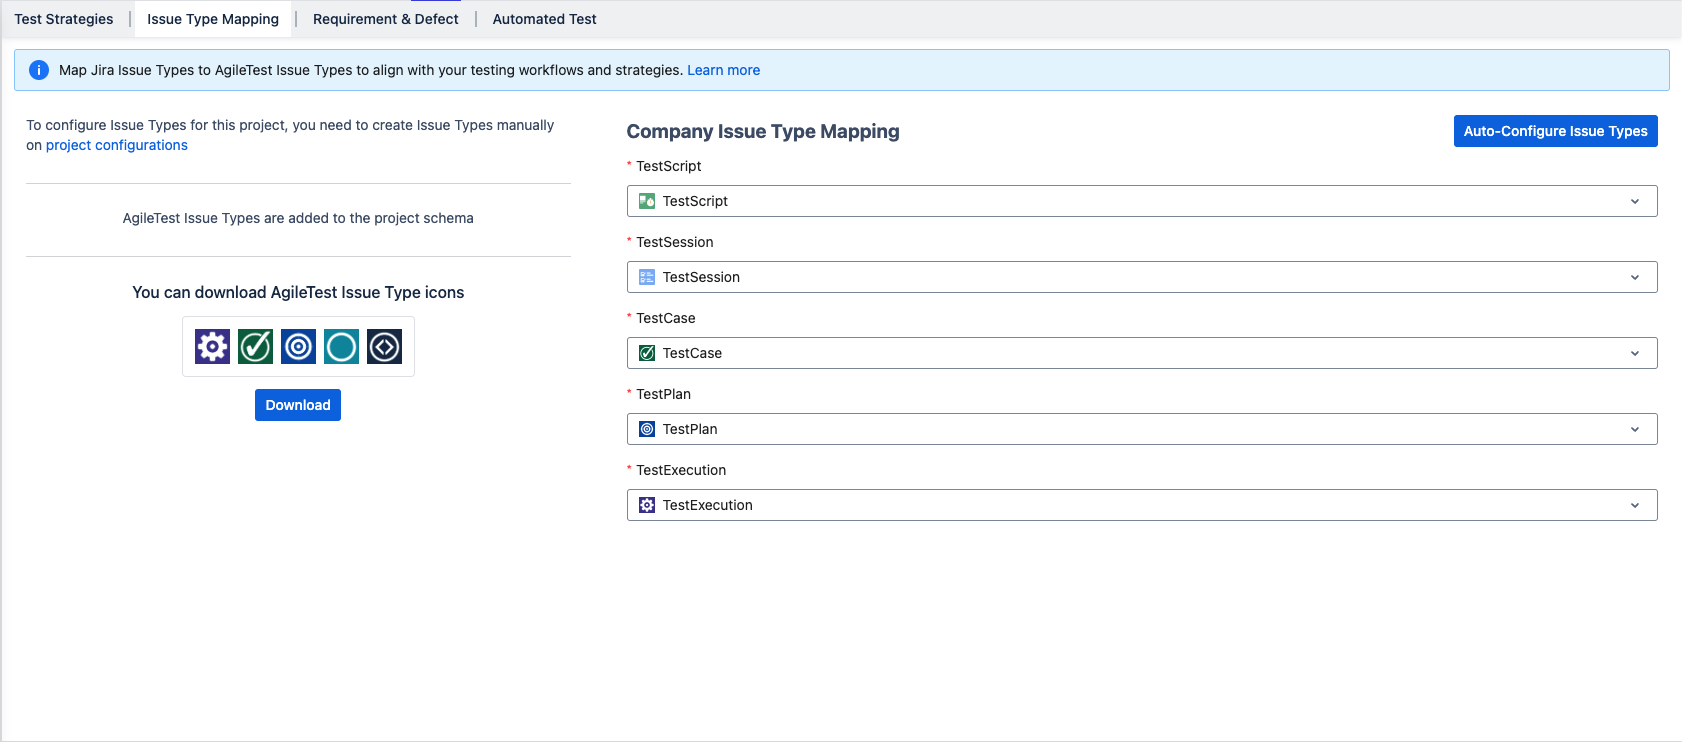This screenshot has width=1682, height=742.
Task: Click the TestExecution field label
Action: (681, 470)
